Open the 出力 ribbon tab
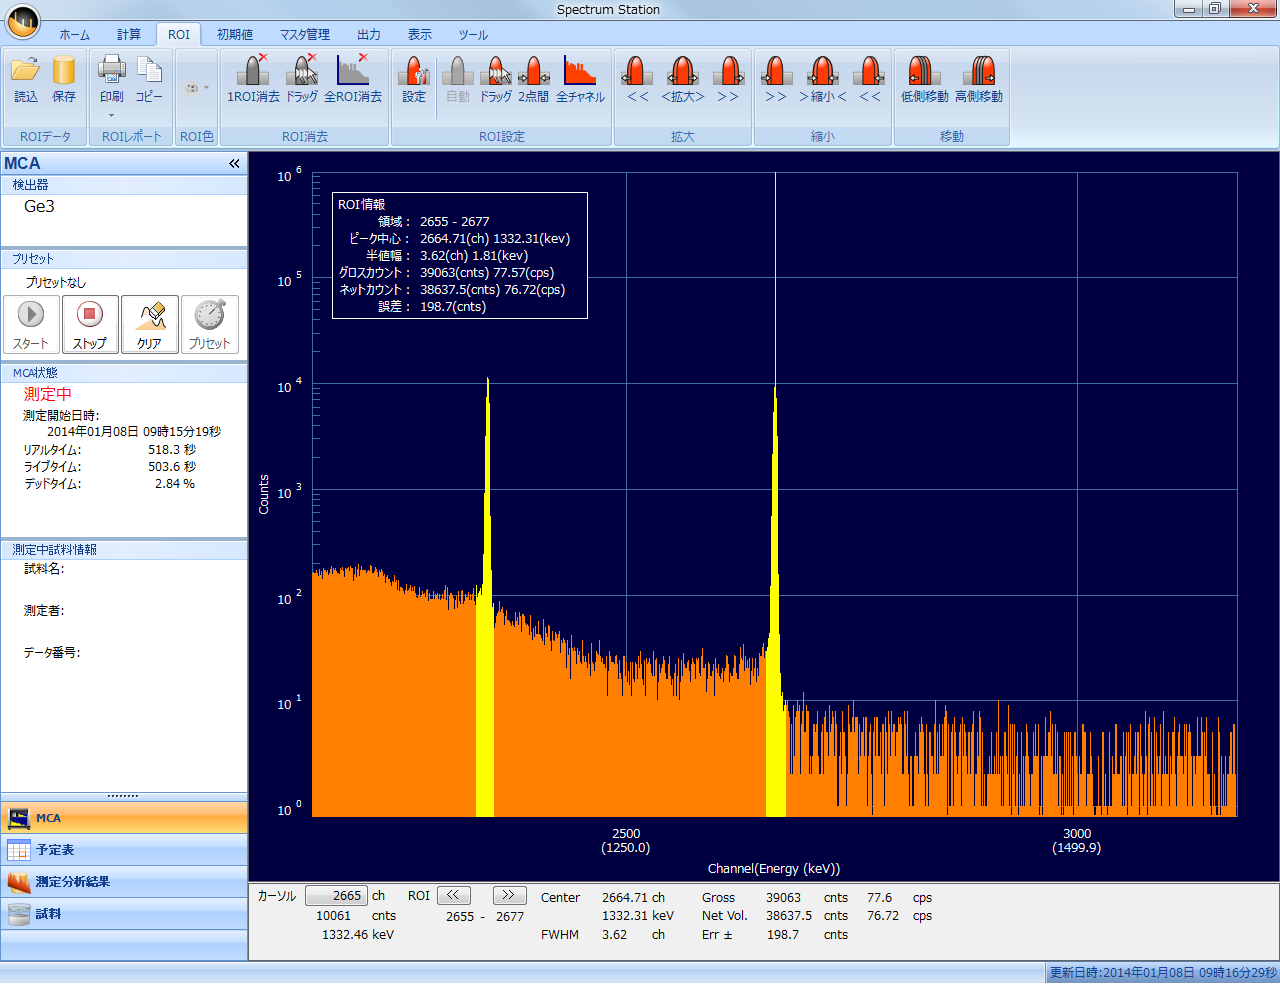This screenshot has height=984, width=1280. click(369, 35)
